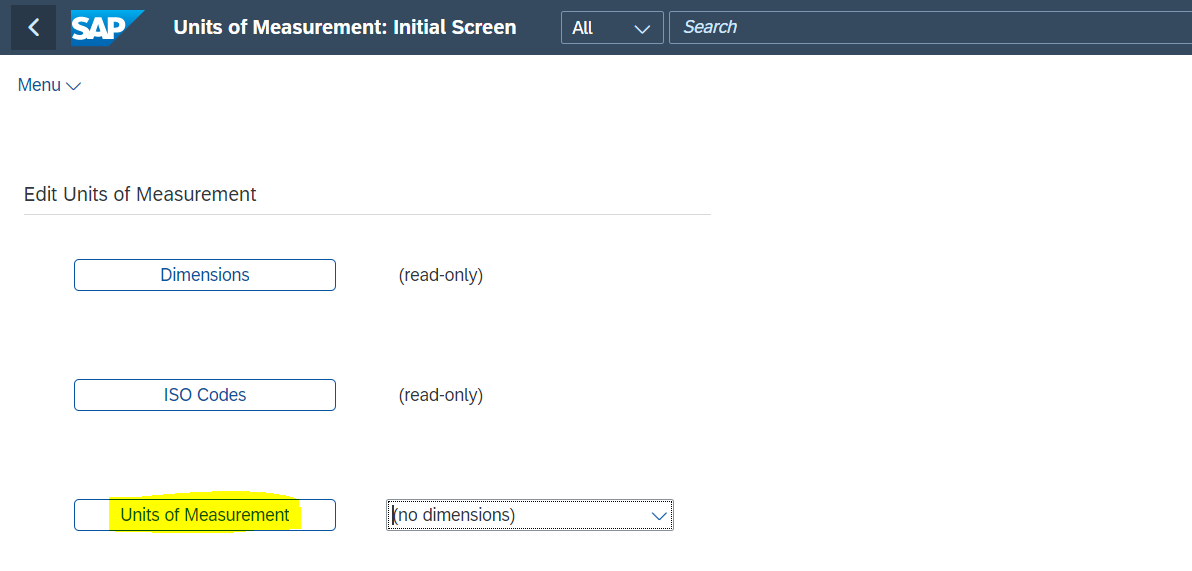Click the SAP logo in header

107,28
